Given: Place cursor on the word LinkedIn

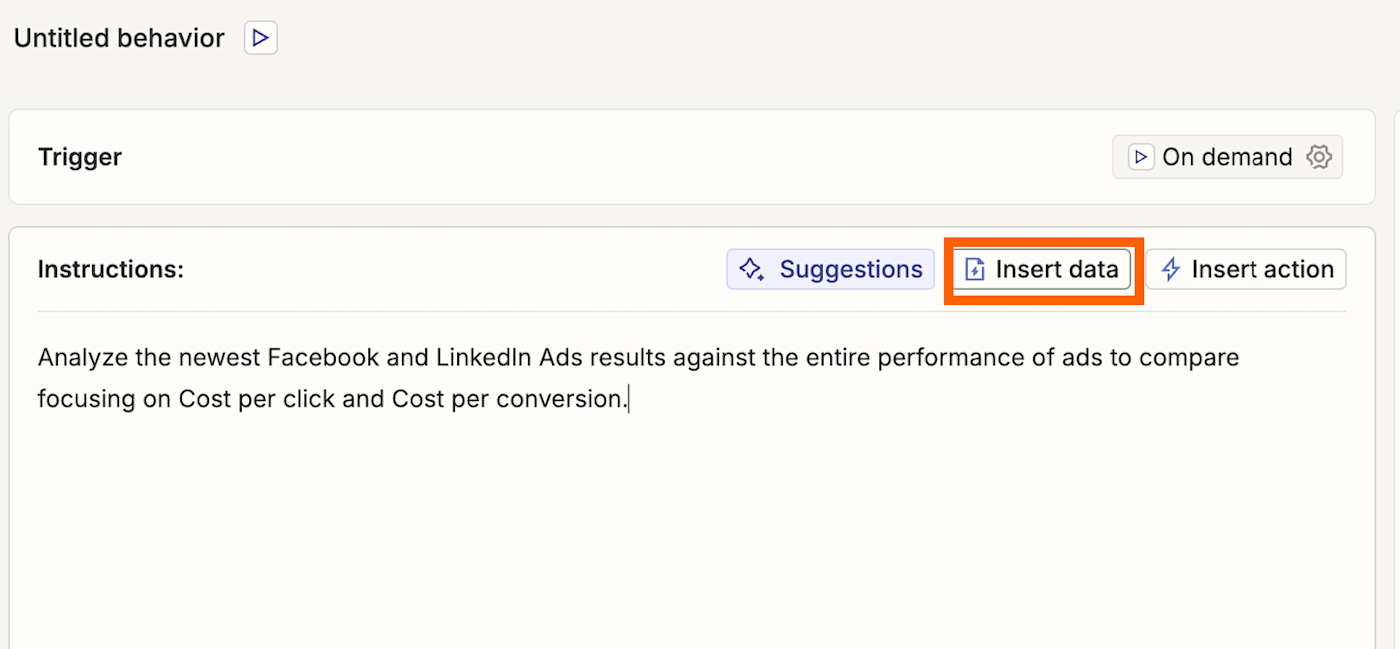Looking at the screenshot, I should [x=485, y=357].
